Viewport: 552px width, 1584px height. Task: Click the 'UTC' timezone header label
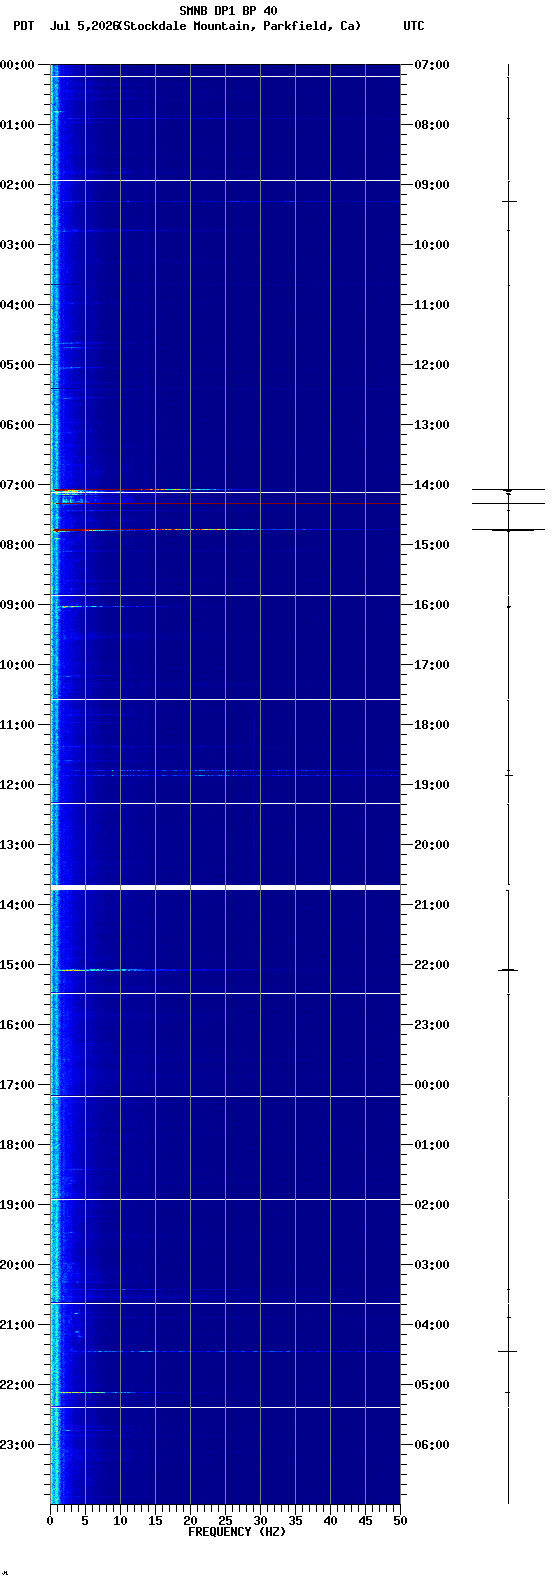point(414,26)
